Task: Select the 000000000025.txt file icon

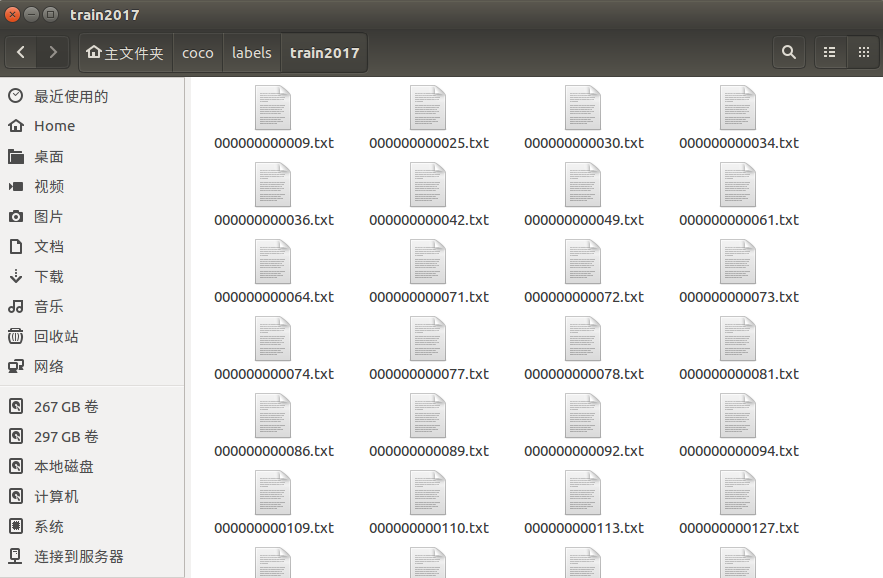Action: (428, 108)
